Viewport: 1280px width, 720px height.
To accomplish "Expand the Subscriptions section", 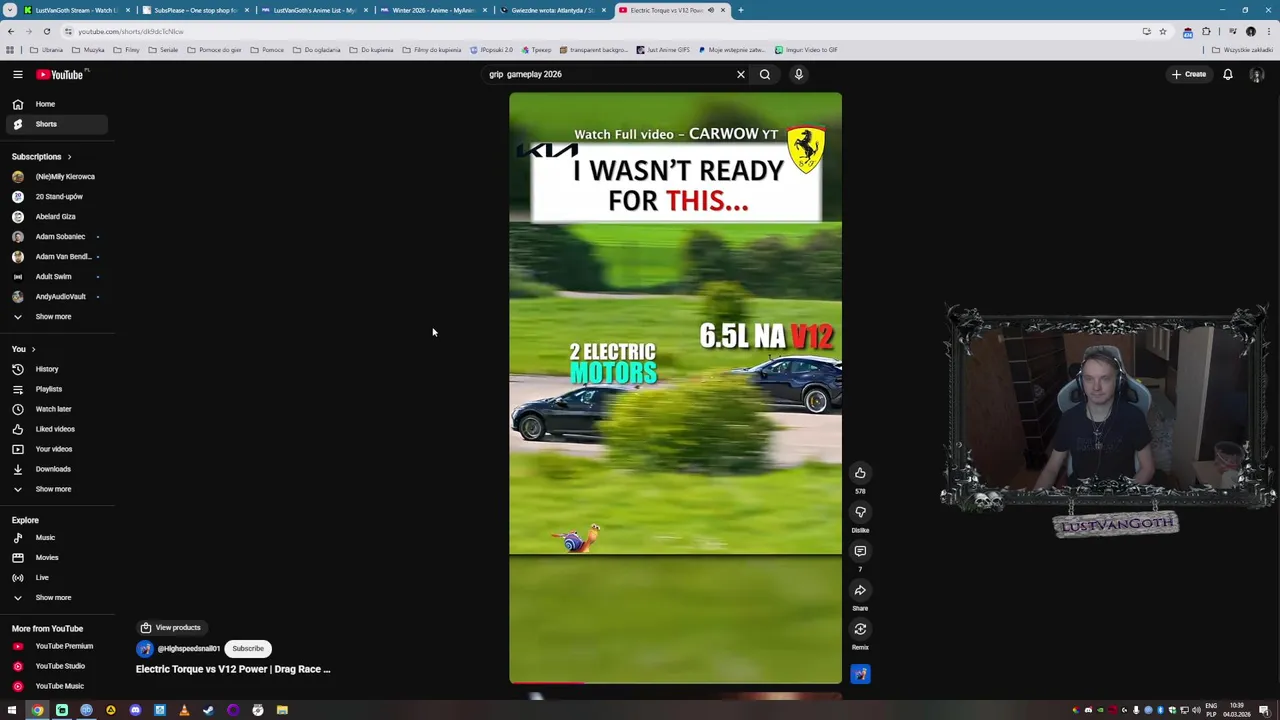I will tap(41, 156).
